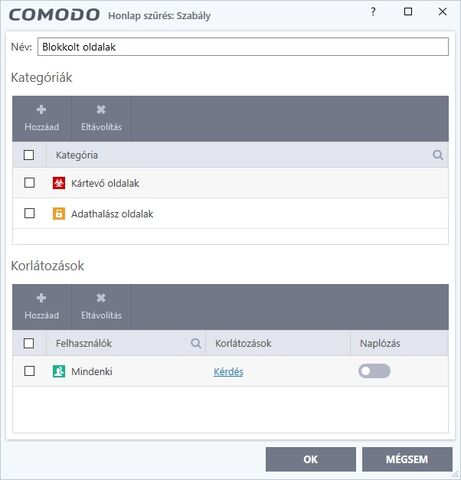Click the Név field containing Blokkolt oldalak

[243, 47]
